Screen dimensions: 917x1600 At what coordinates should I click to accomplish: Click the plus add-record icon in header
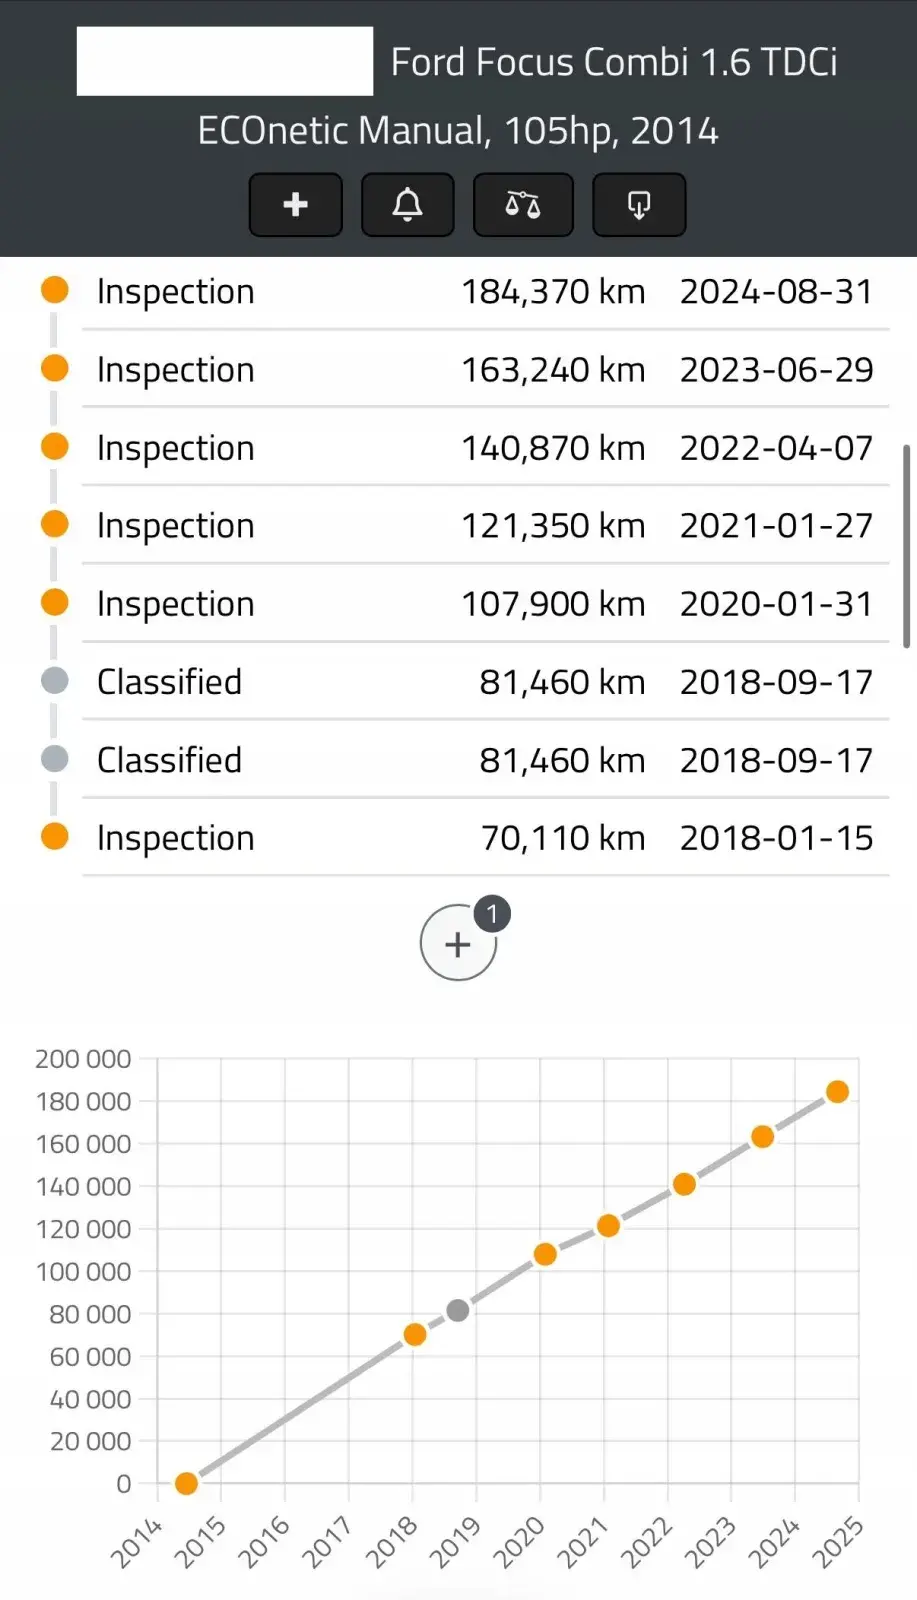[295, 205]
